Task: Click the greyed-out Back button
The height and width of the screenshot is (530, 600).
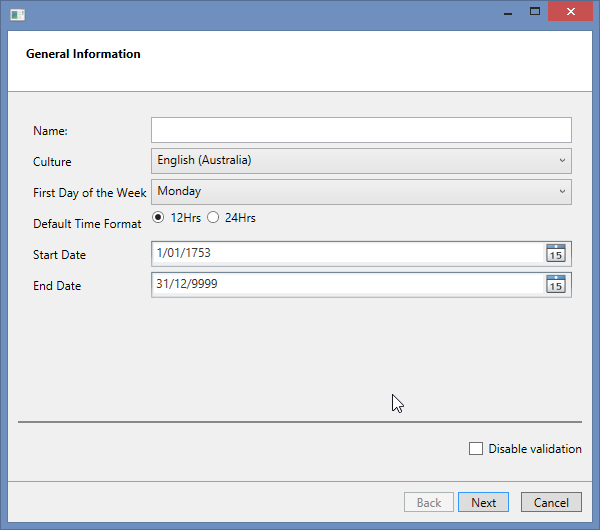Action: (428, 502)
